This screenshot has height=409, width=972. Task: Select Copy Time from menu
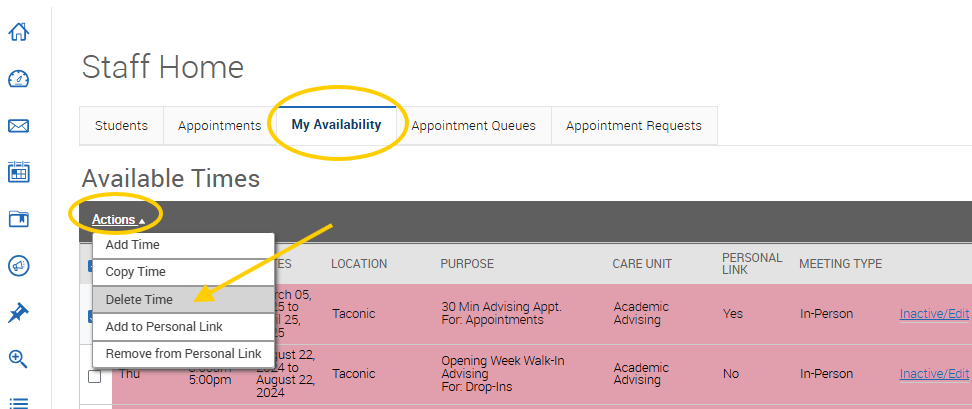point(135,272)
